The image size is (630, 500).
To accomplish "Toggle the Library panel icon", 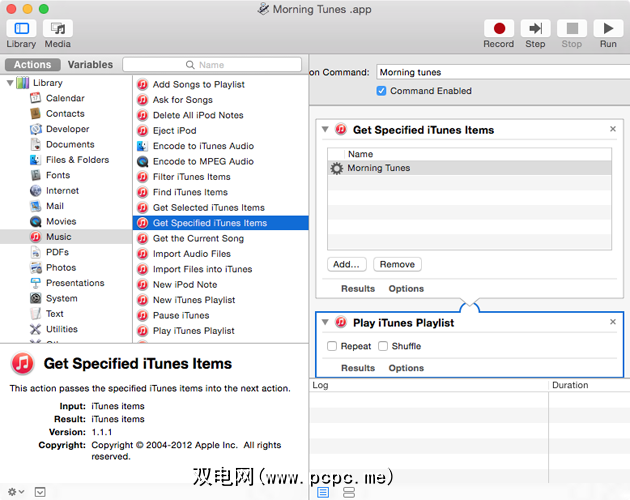I will click(x=21, y=29).
